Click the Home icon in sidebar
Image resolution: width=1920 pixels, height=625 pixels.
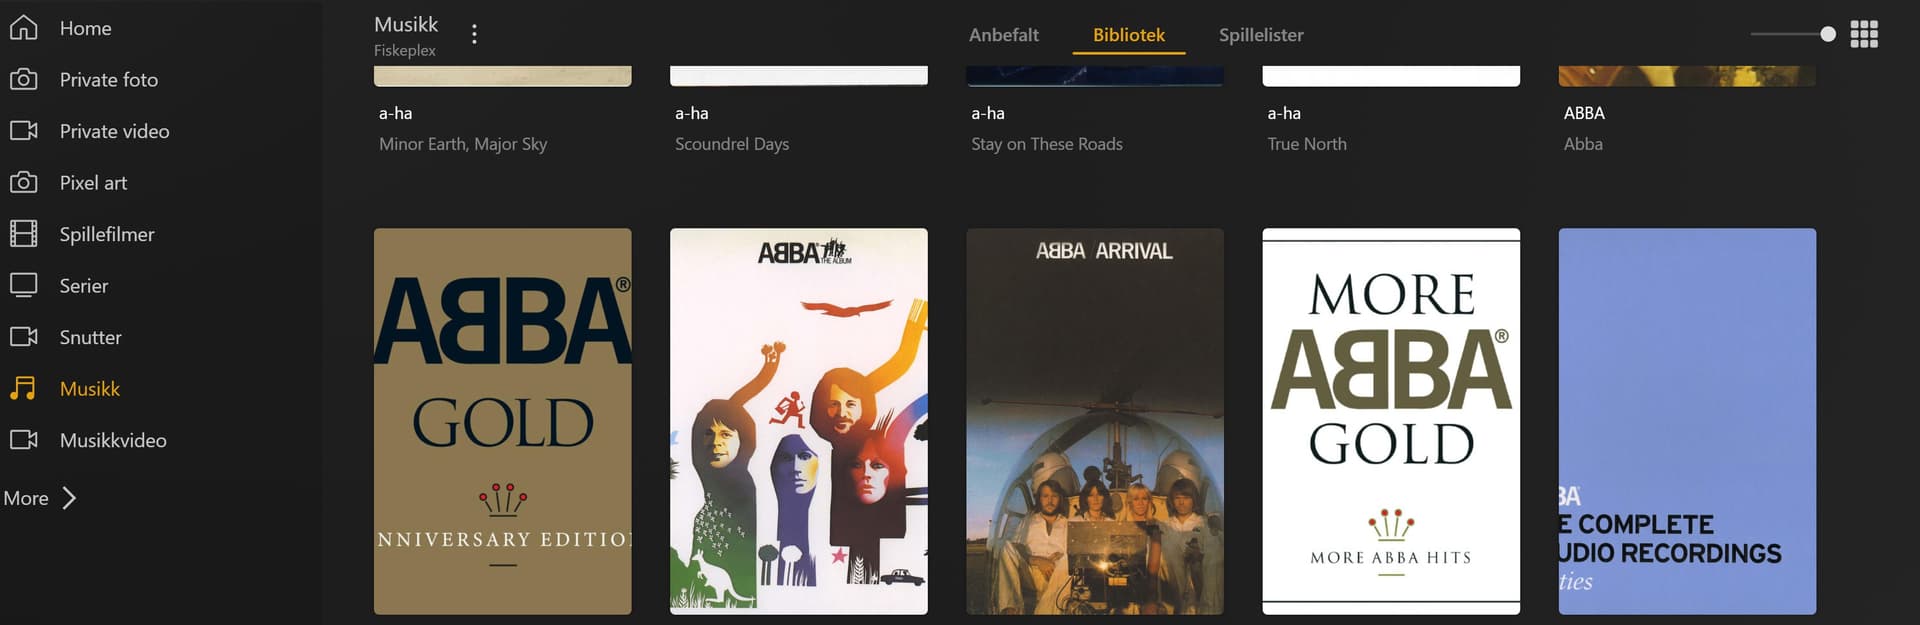pos(24,28)
